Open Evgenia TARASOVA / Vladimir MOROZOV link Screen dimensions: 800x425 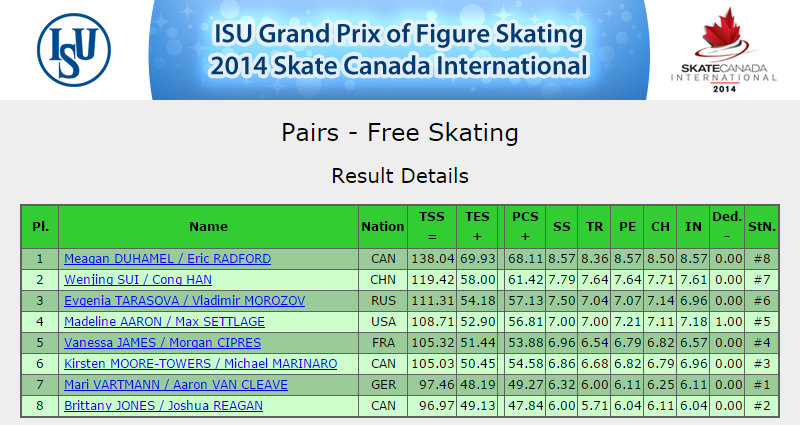185,301
